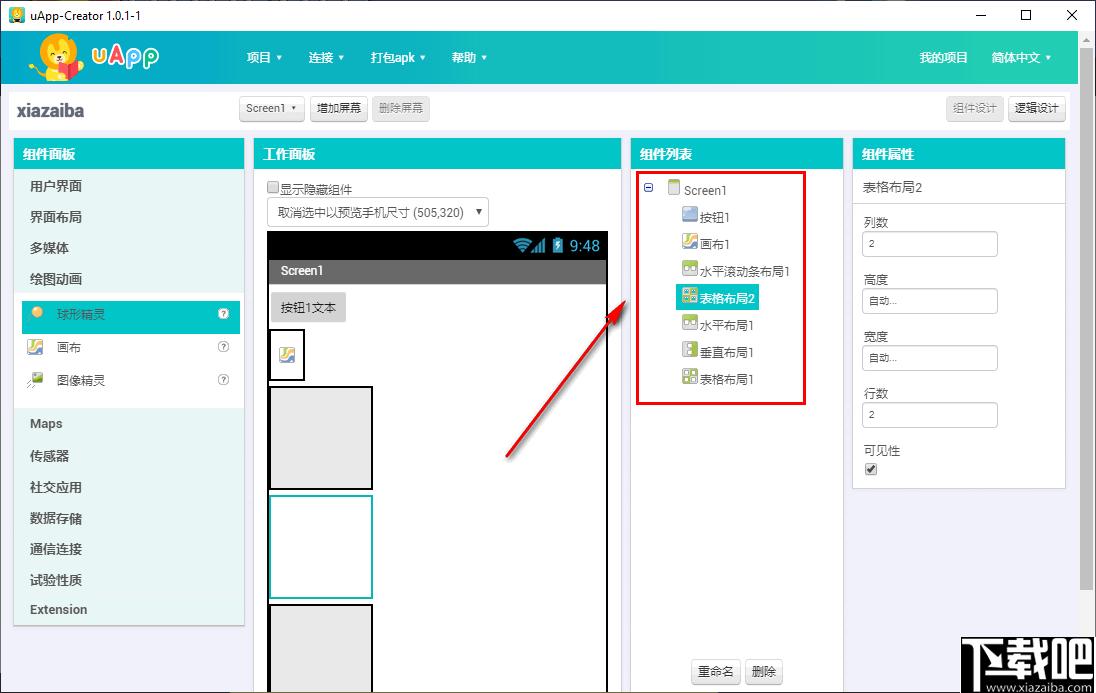Open help for 画布 component
Viewport: 1096px width, 693px height.
click(x=224, y=347)
